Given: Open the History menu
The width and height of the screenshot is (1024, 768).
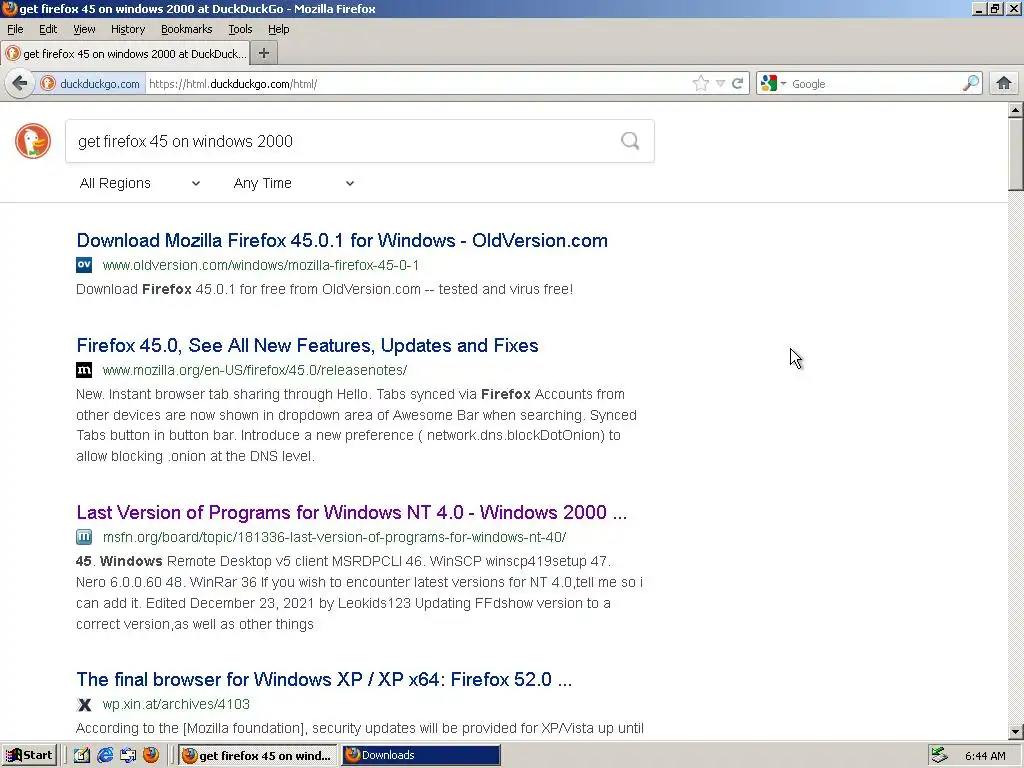Looking at the screenshot, I should coord(127,29).
